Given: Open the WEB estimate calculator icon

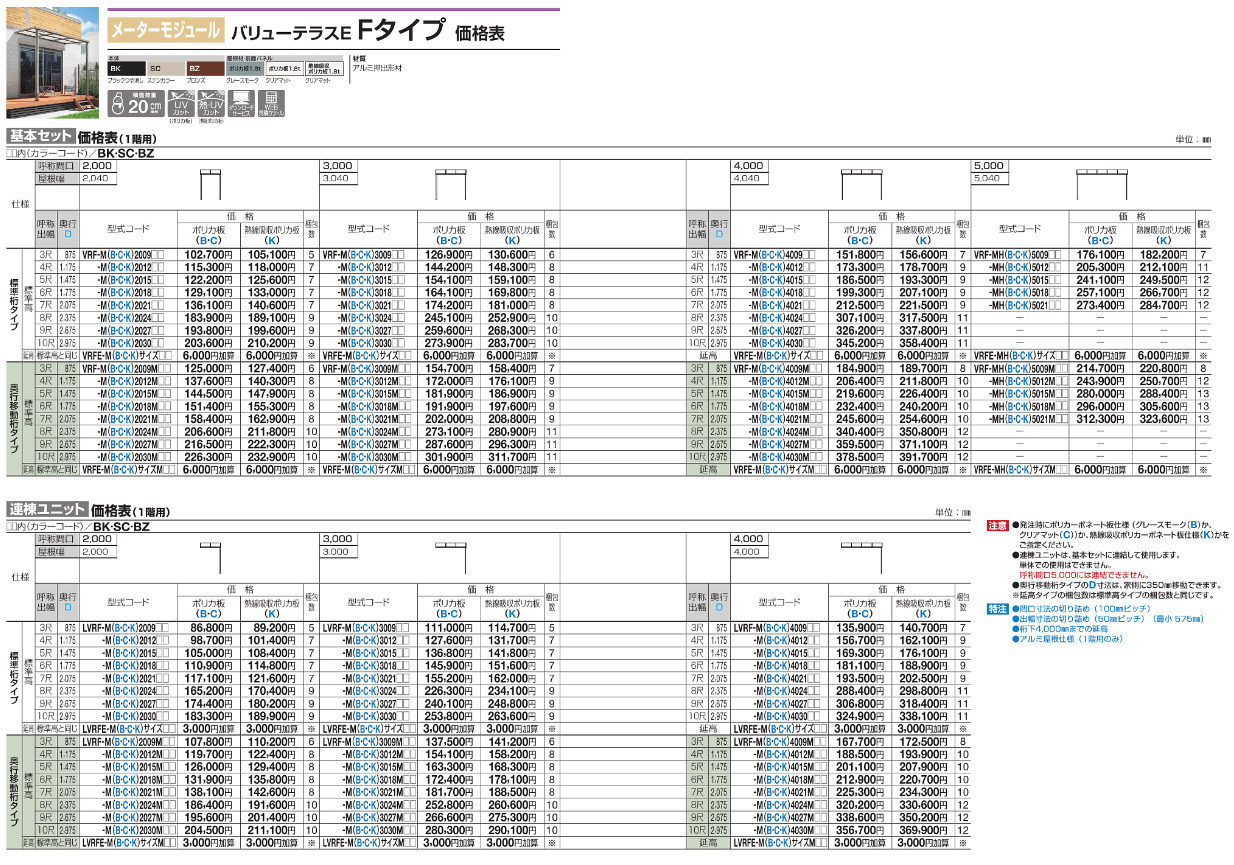Looking at the screenshot, I should (271, 102).
